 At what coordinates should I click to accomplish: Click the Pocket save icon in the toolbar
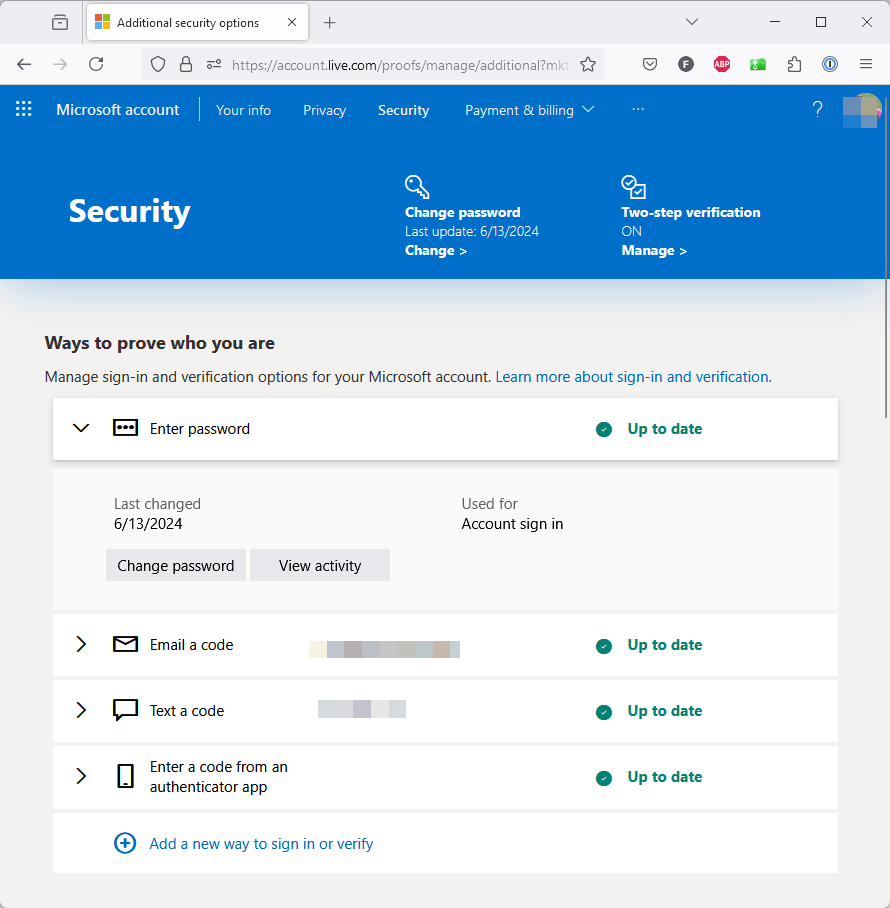650,64
